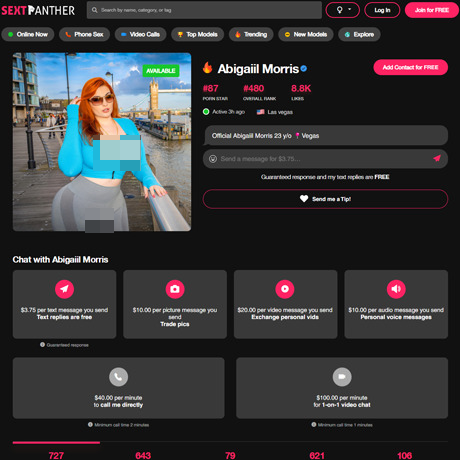Click the phone call icon
The image size is (460, 460).
[x=118, y=377]
